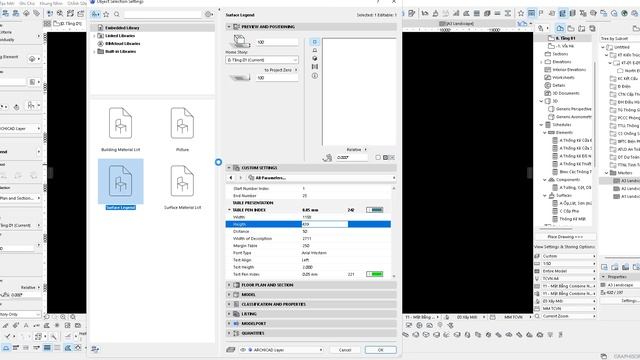
Task: Open the ARCHICAD Layer dropdown in dialog
Action: pyautogui.click(x=281, y=350)
